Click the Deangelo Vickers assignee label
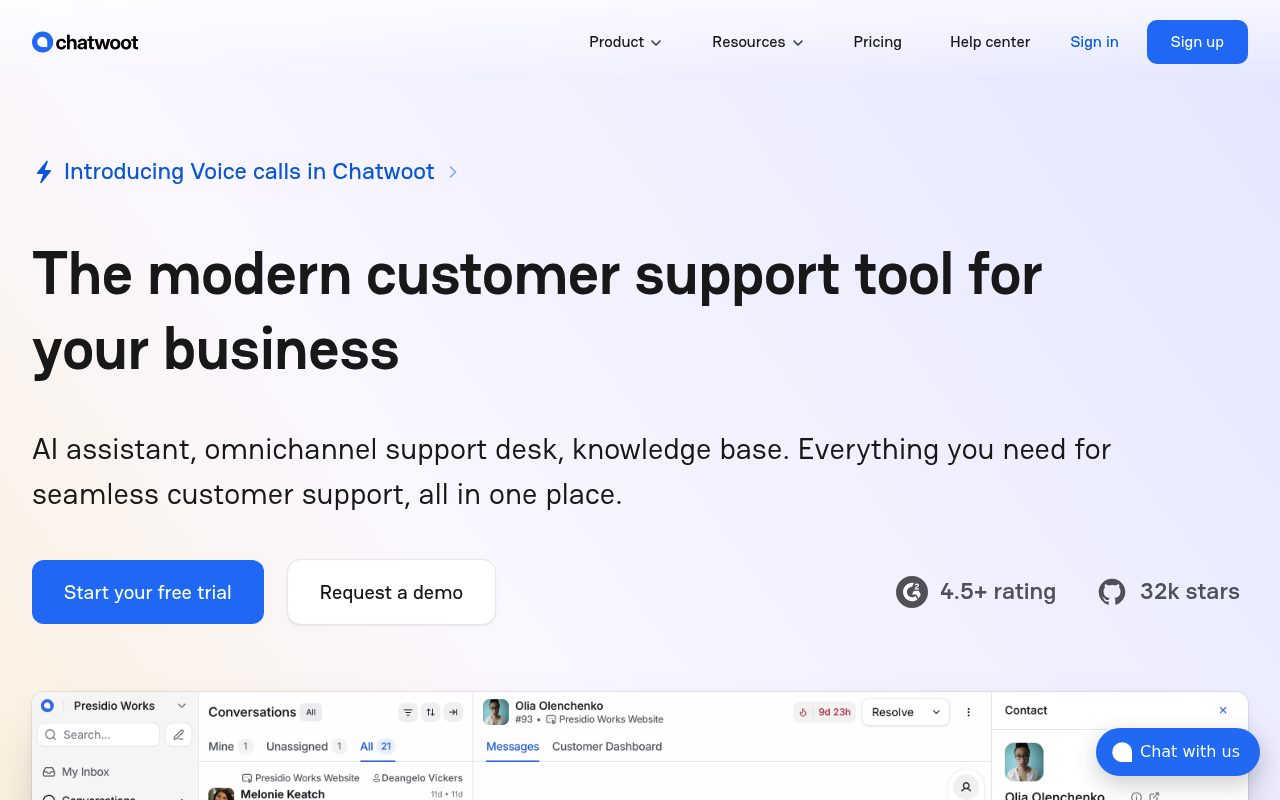Viewport: 1280px width, 800px height. (418, 777)
